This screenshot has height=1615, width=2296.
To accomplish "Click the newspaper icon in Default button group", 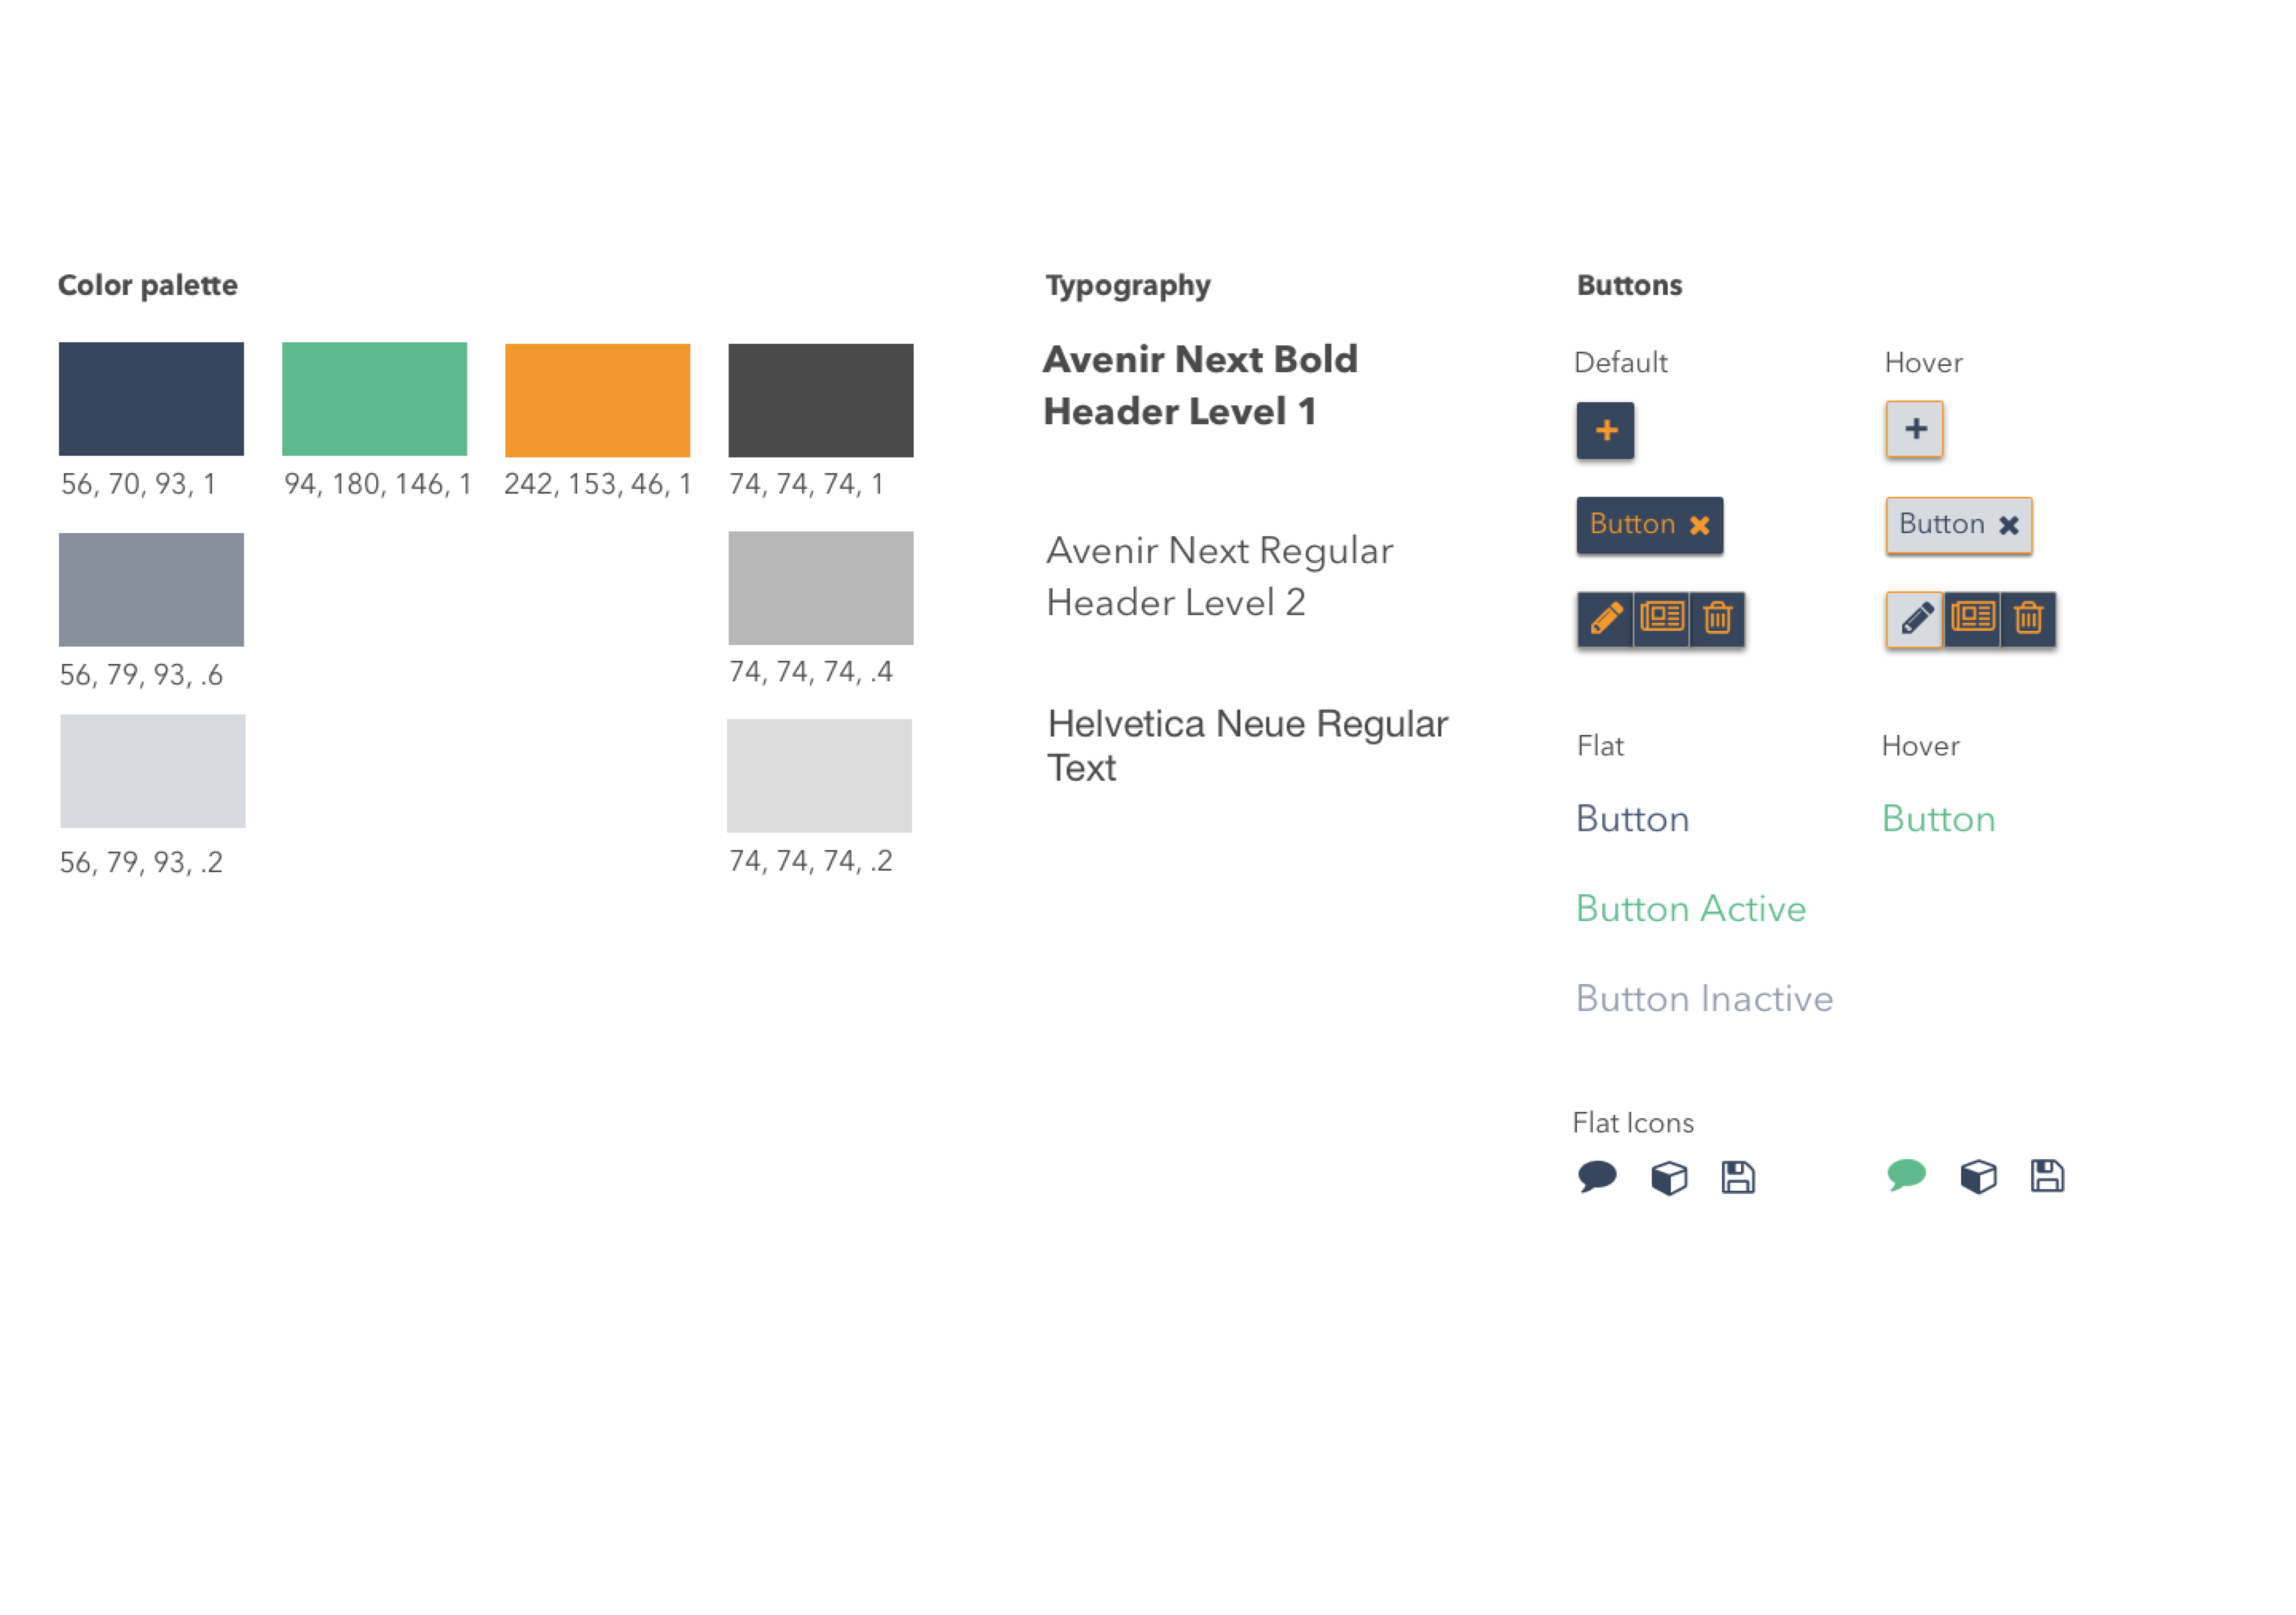I will point(1661,618).
